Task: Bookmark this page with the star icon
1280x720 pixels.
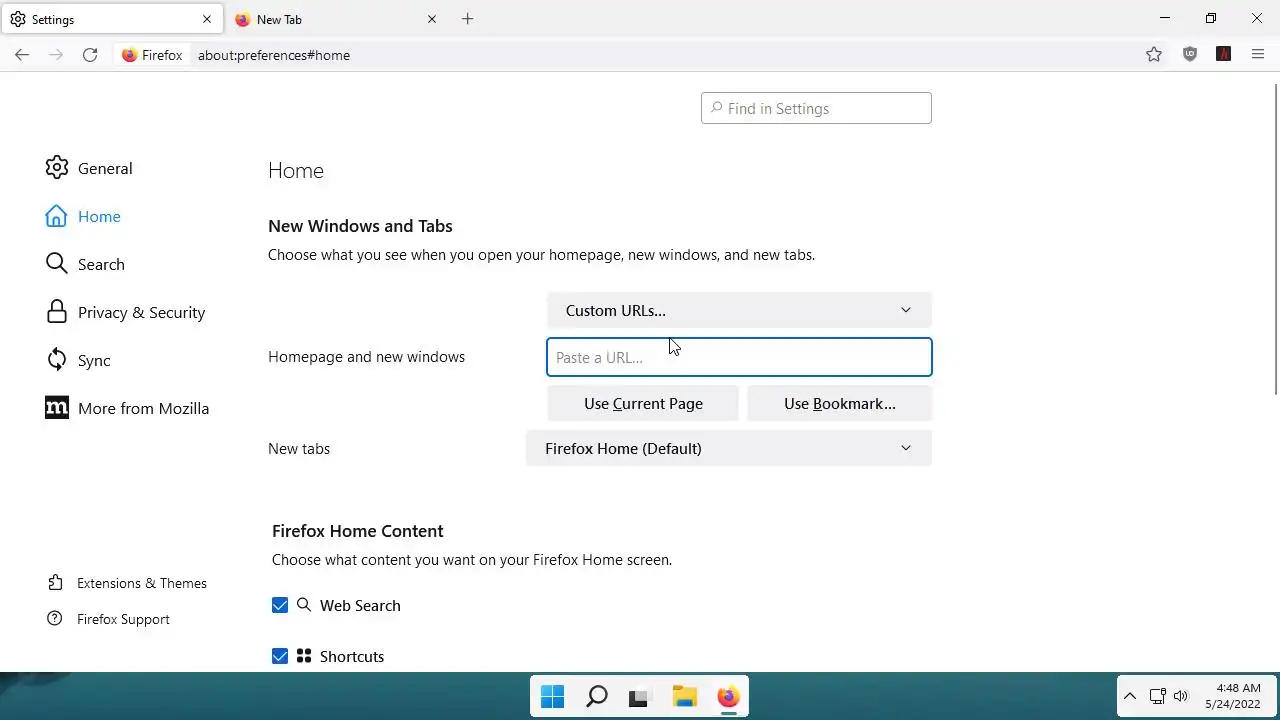Action: coord(1154,55)
